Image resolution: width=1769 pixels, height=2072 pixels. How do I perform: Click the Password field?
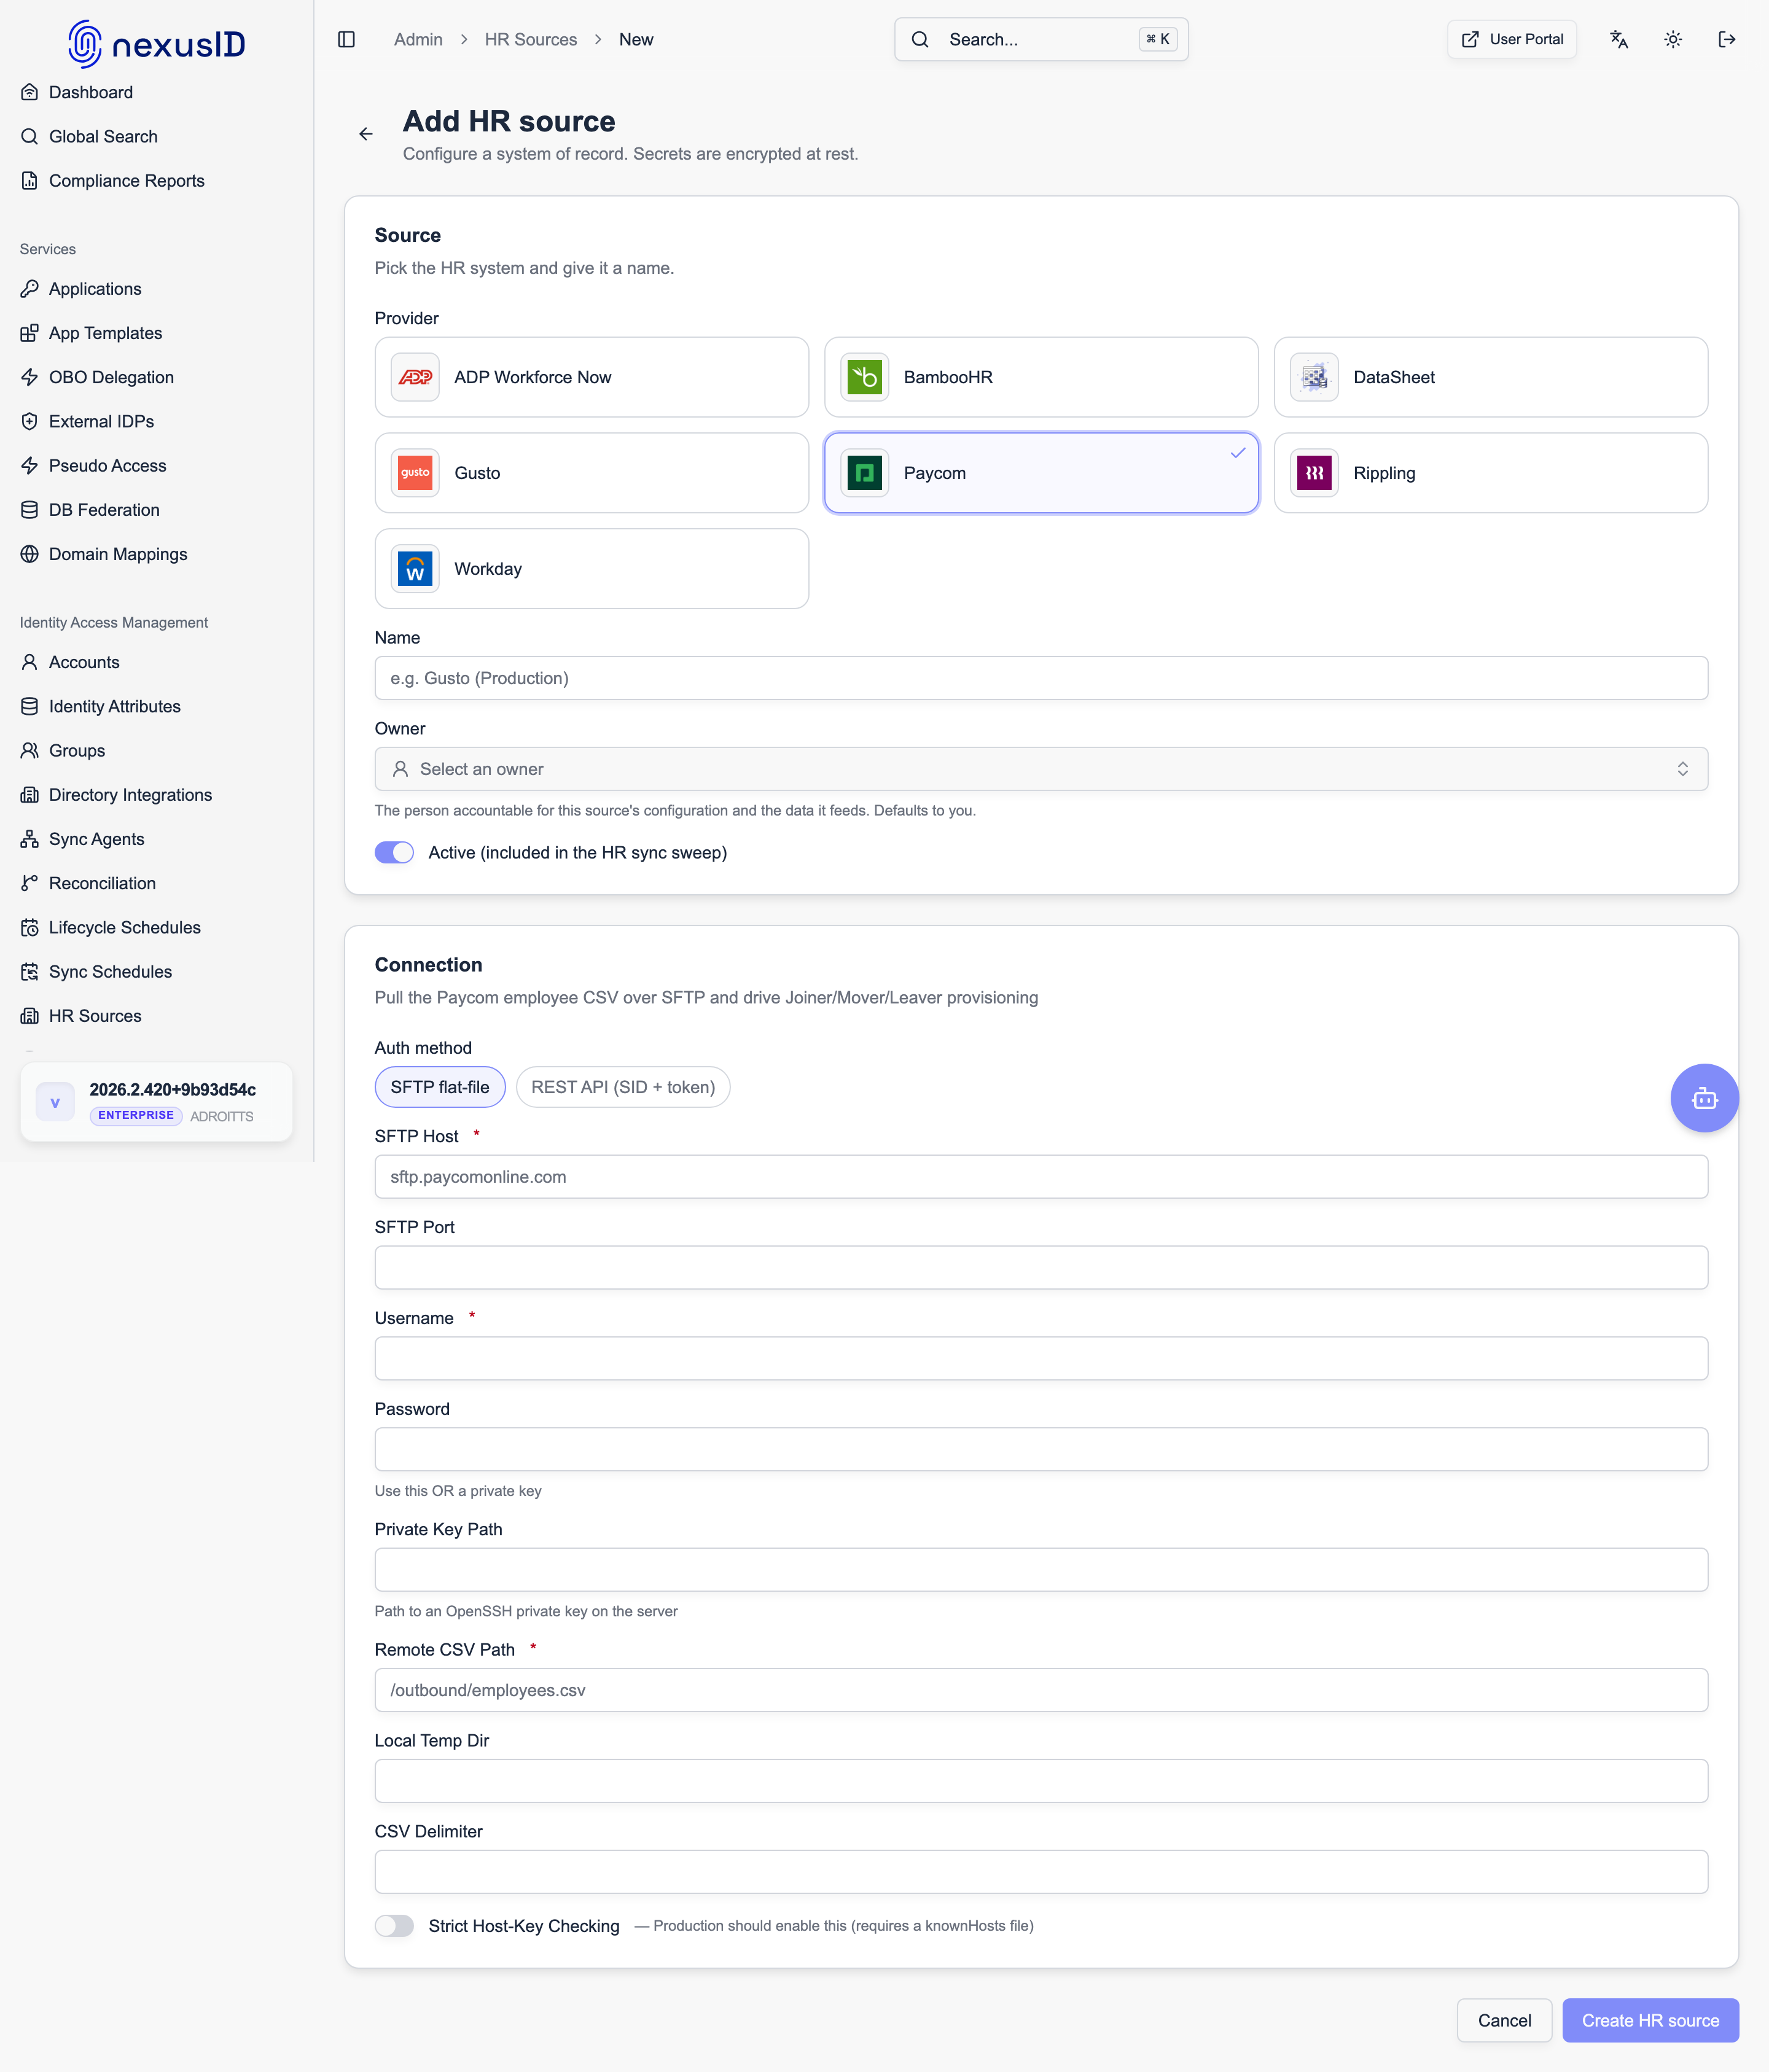tap(1041, 1450)
